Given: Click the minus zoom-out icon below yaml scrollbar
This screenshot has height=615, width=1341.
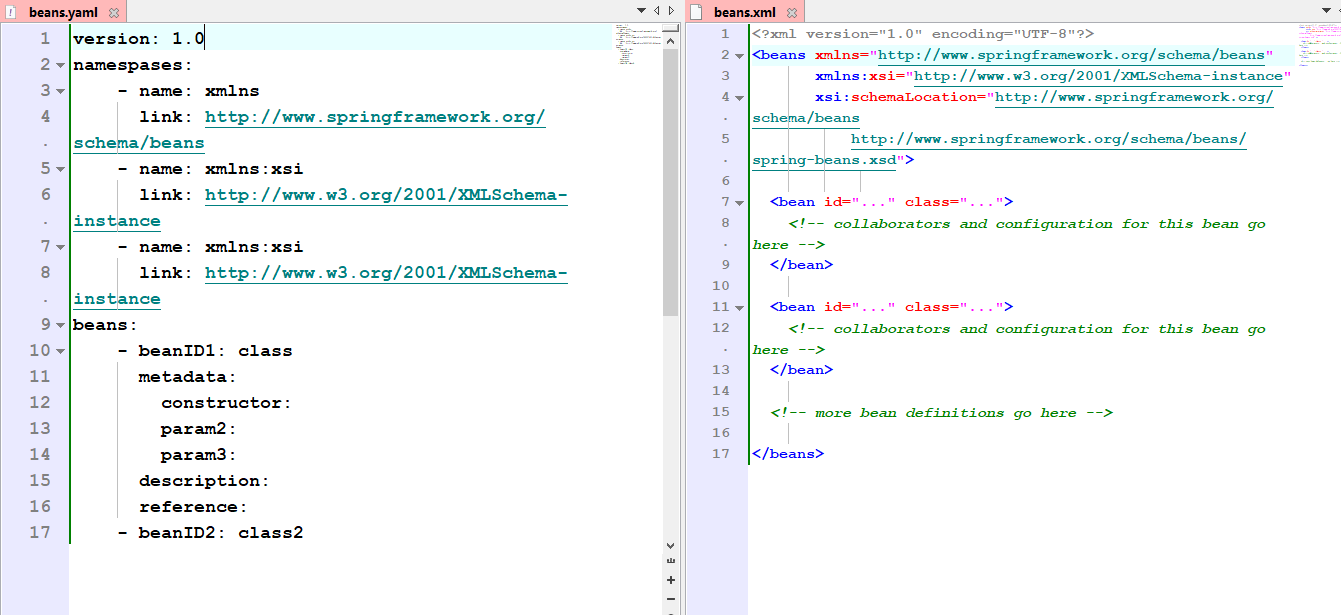Looking at the screenshot, I should 671,598.
